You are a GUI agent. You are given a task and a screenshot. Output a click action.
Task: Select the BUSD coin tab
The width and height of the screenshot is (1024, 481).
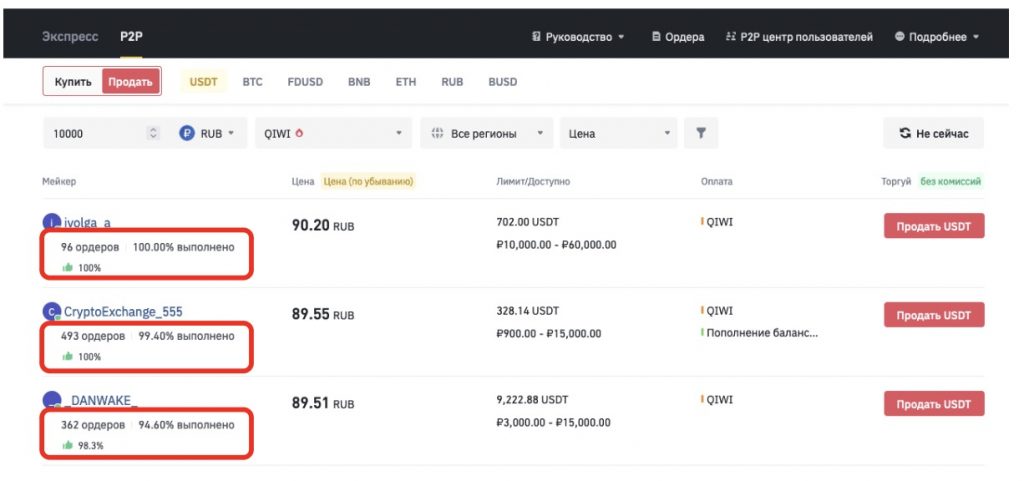click(x=503, y=82)
